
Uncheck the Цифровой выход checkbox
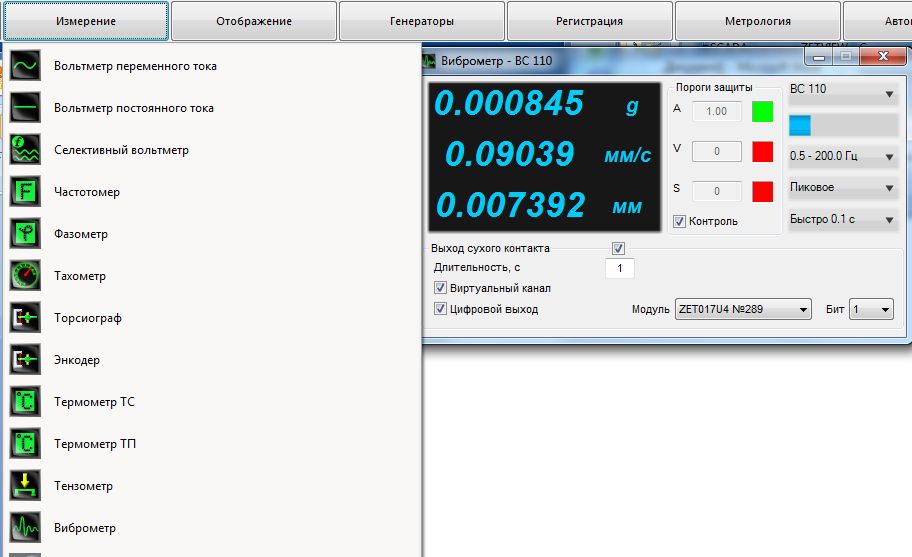point(440,309)
